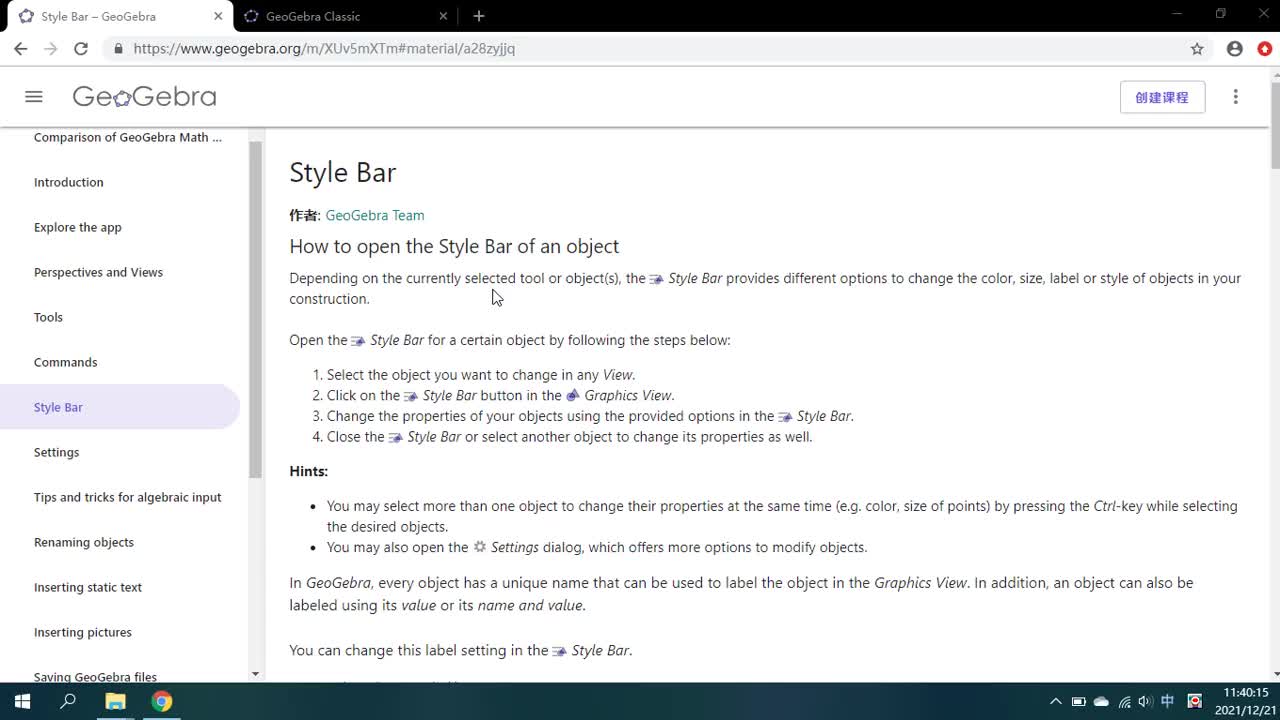
Task: Show hidden system tray icons
Action: [1056, 702]
